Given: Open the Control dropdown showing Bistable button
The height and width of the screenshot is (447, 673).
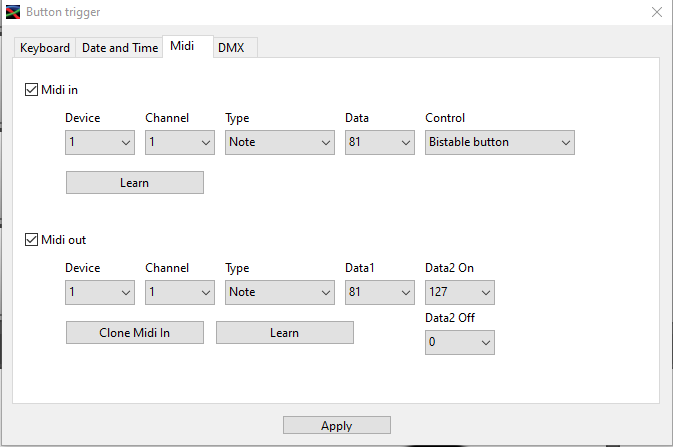Looking at the screenshot, I should (500, 143).
